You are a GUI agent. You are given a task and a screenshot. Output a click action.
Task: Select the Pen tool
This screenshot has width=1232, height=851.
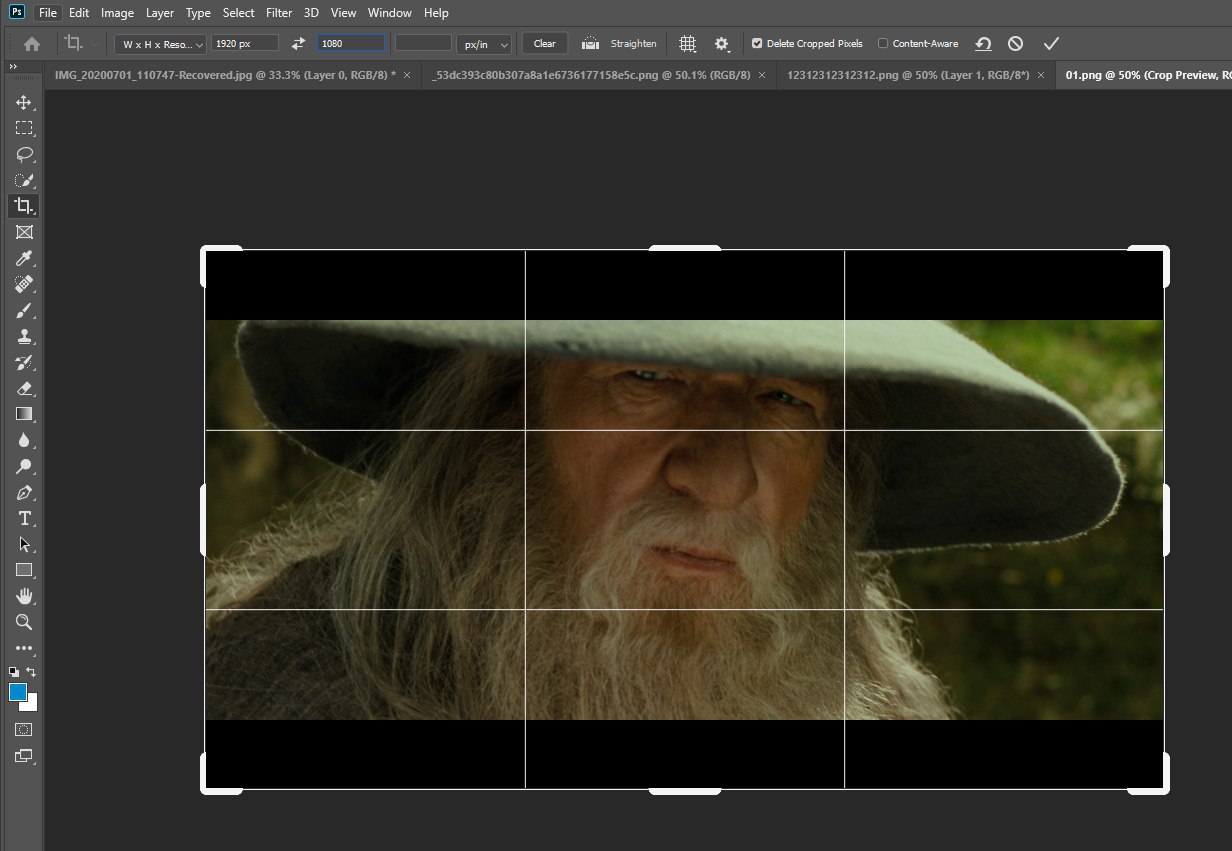click(x=24, y=492)
